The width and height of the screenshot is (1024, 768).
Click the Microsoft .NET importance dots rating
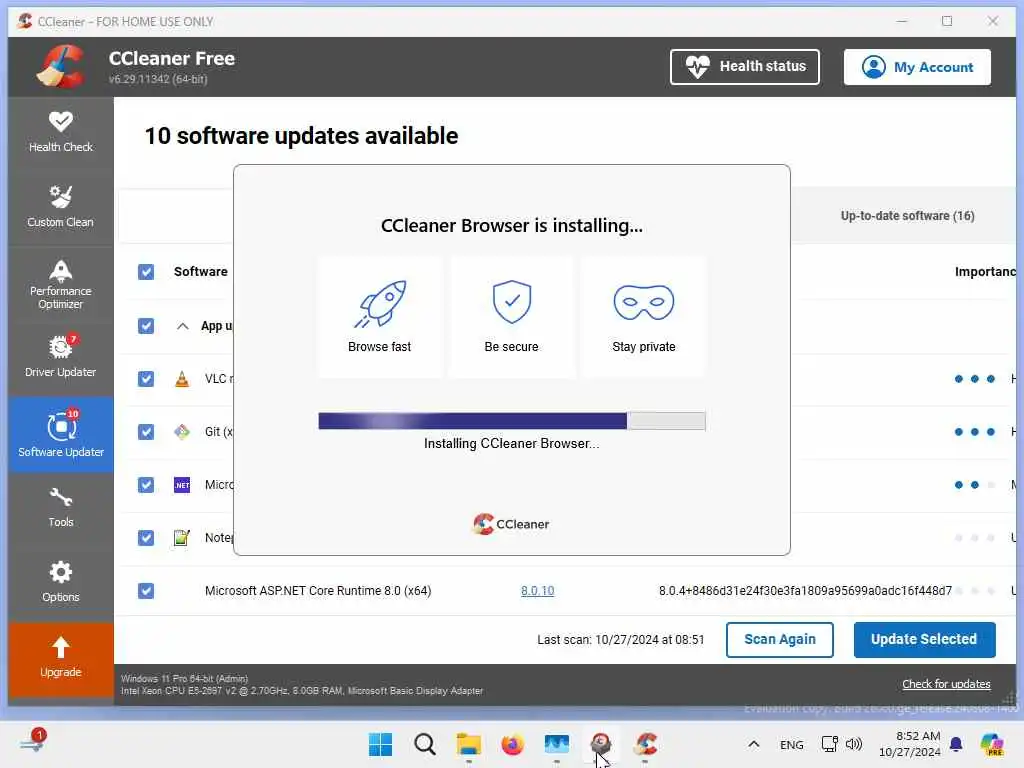974,485
